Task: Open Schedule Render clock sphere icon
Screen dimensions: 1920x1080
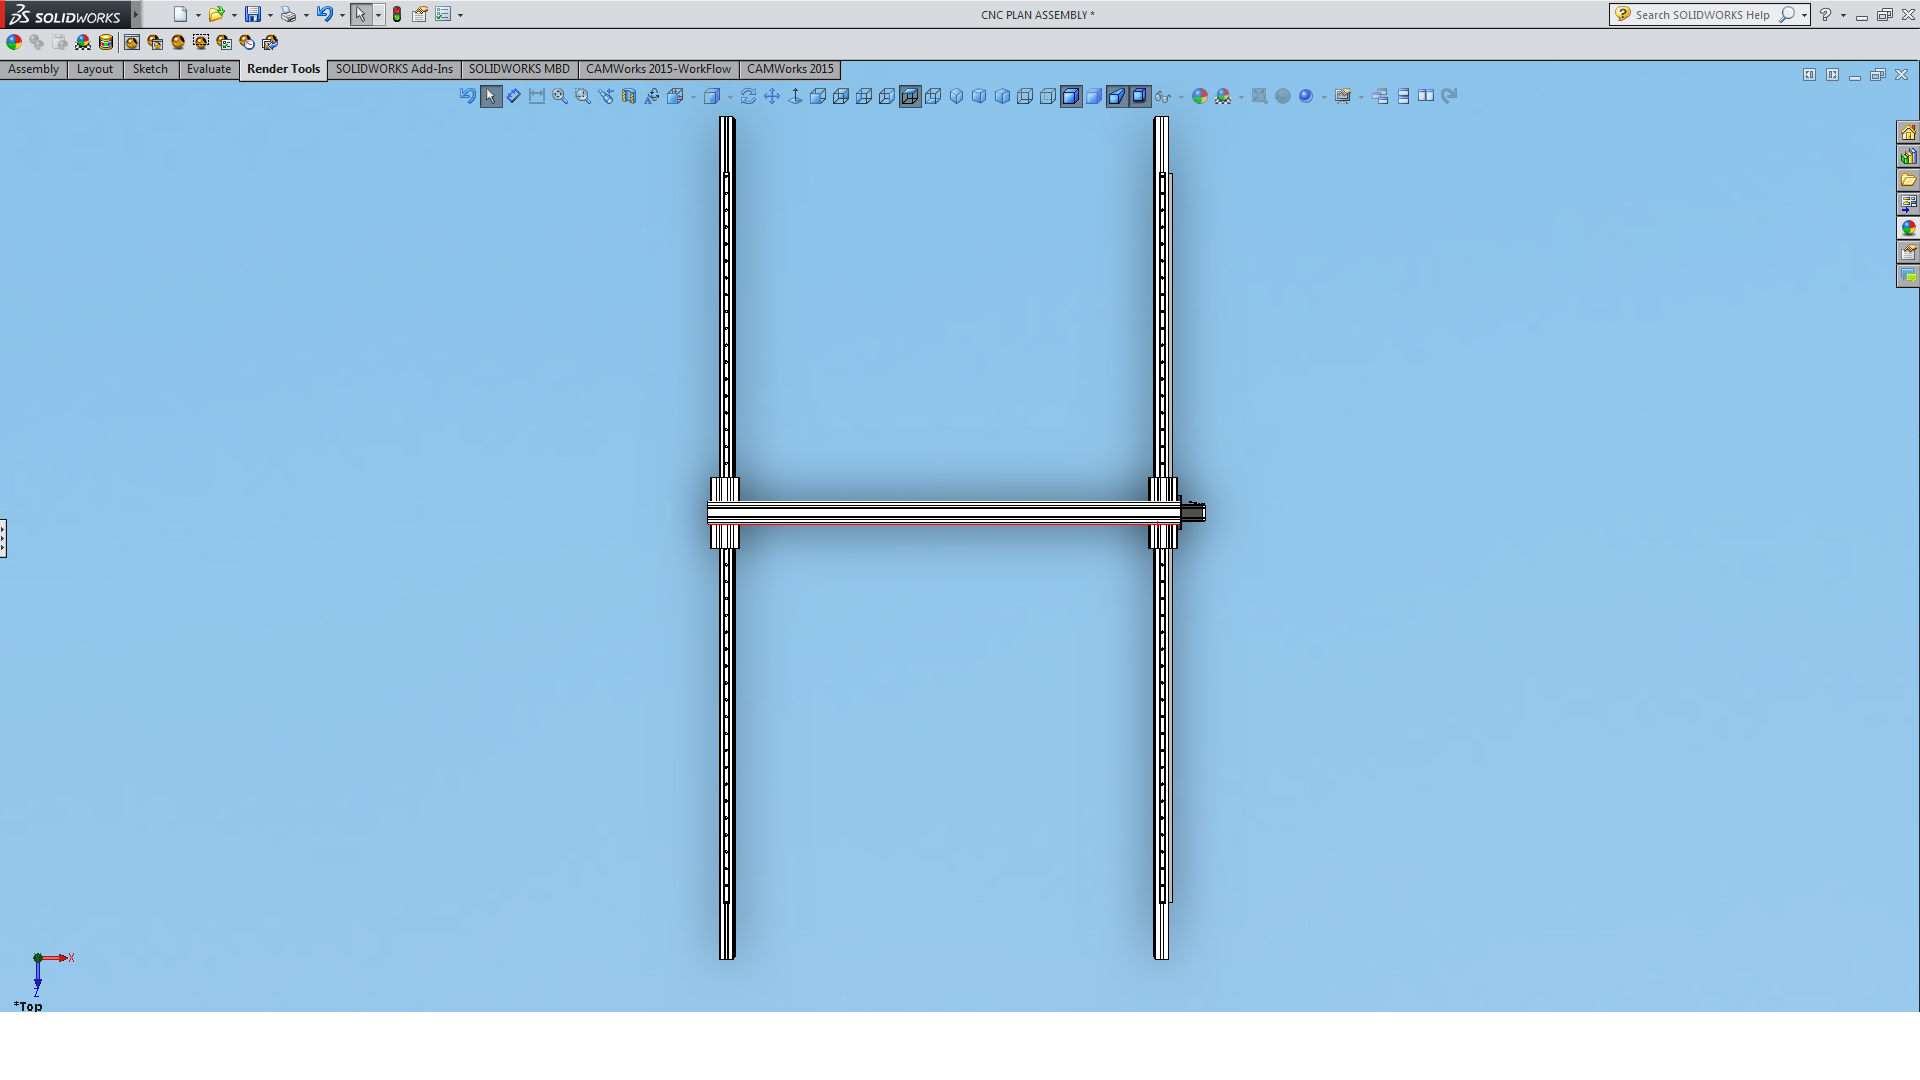Action: pyautogui.click(x=247, y=42)
